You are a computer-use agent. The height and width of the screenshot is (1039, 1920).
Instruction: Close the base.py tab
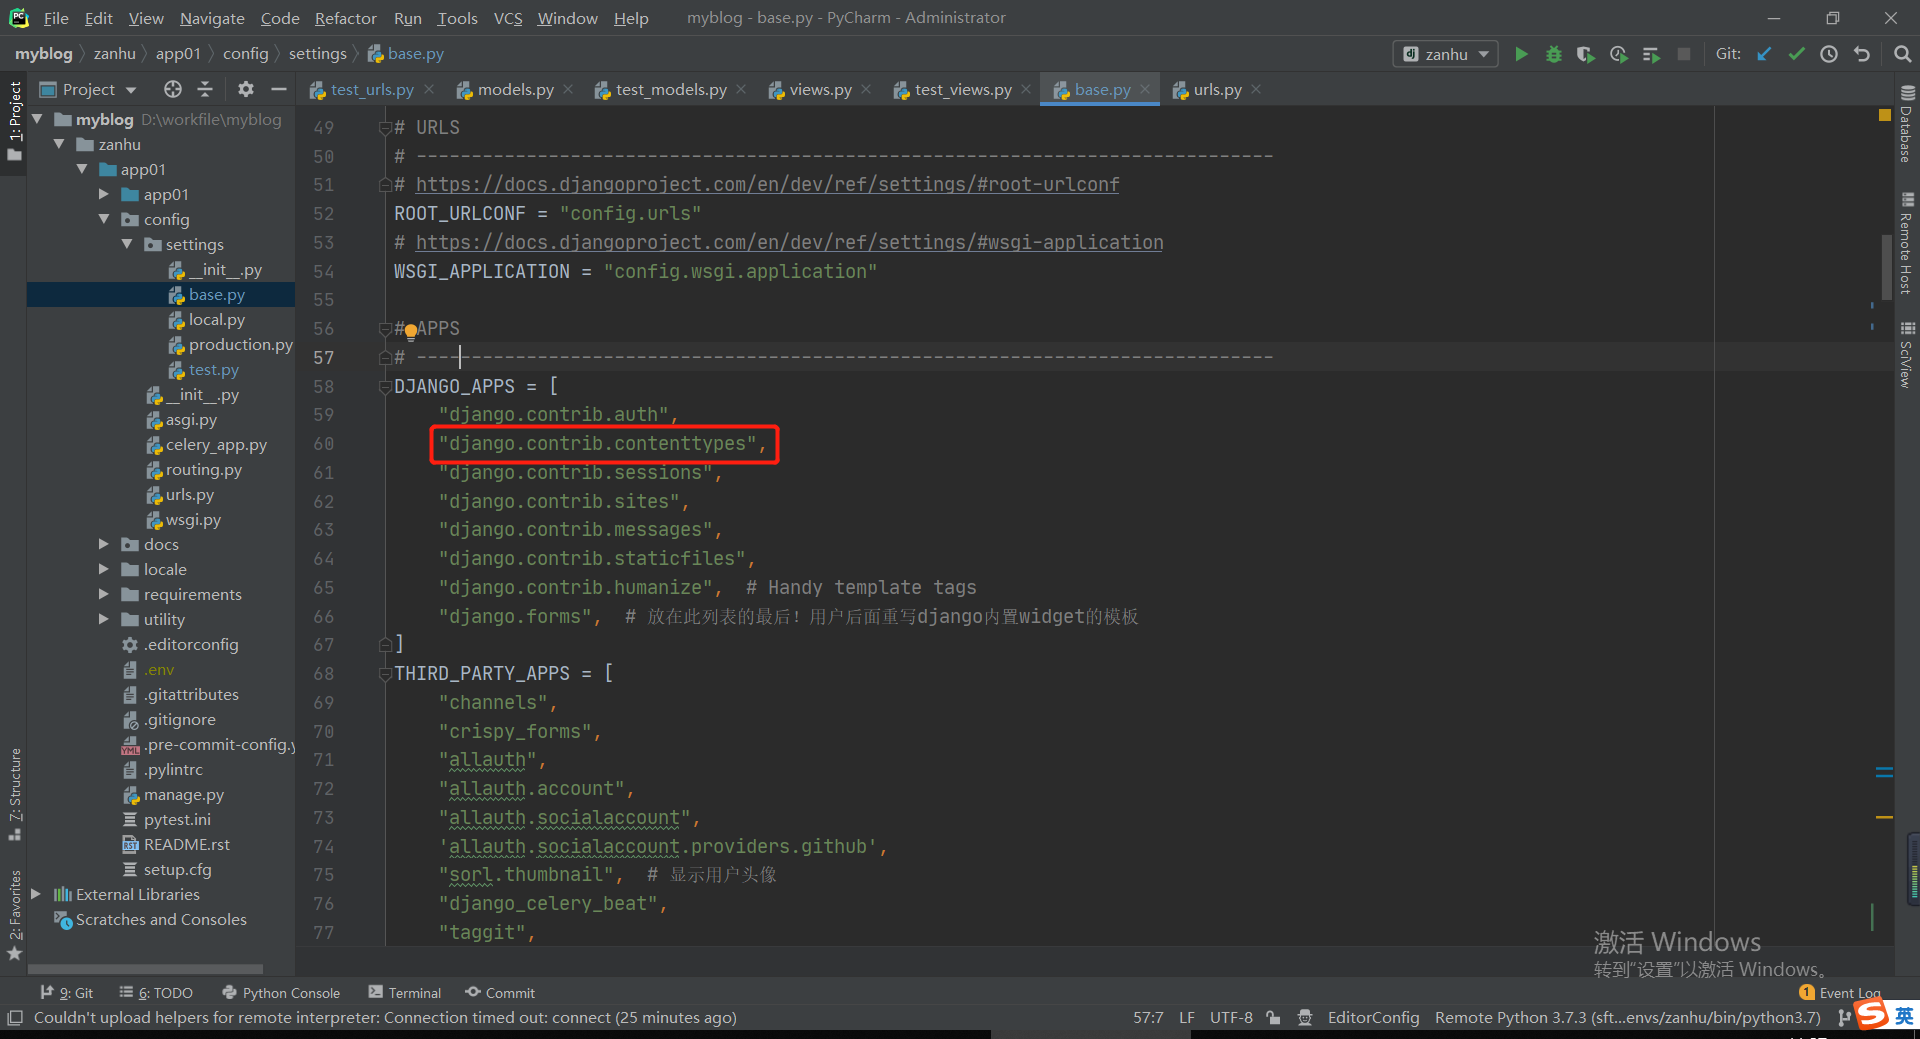point(1145,89)
